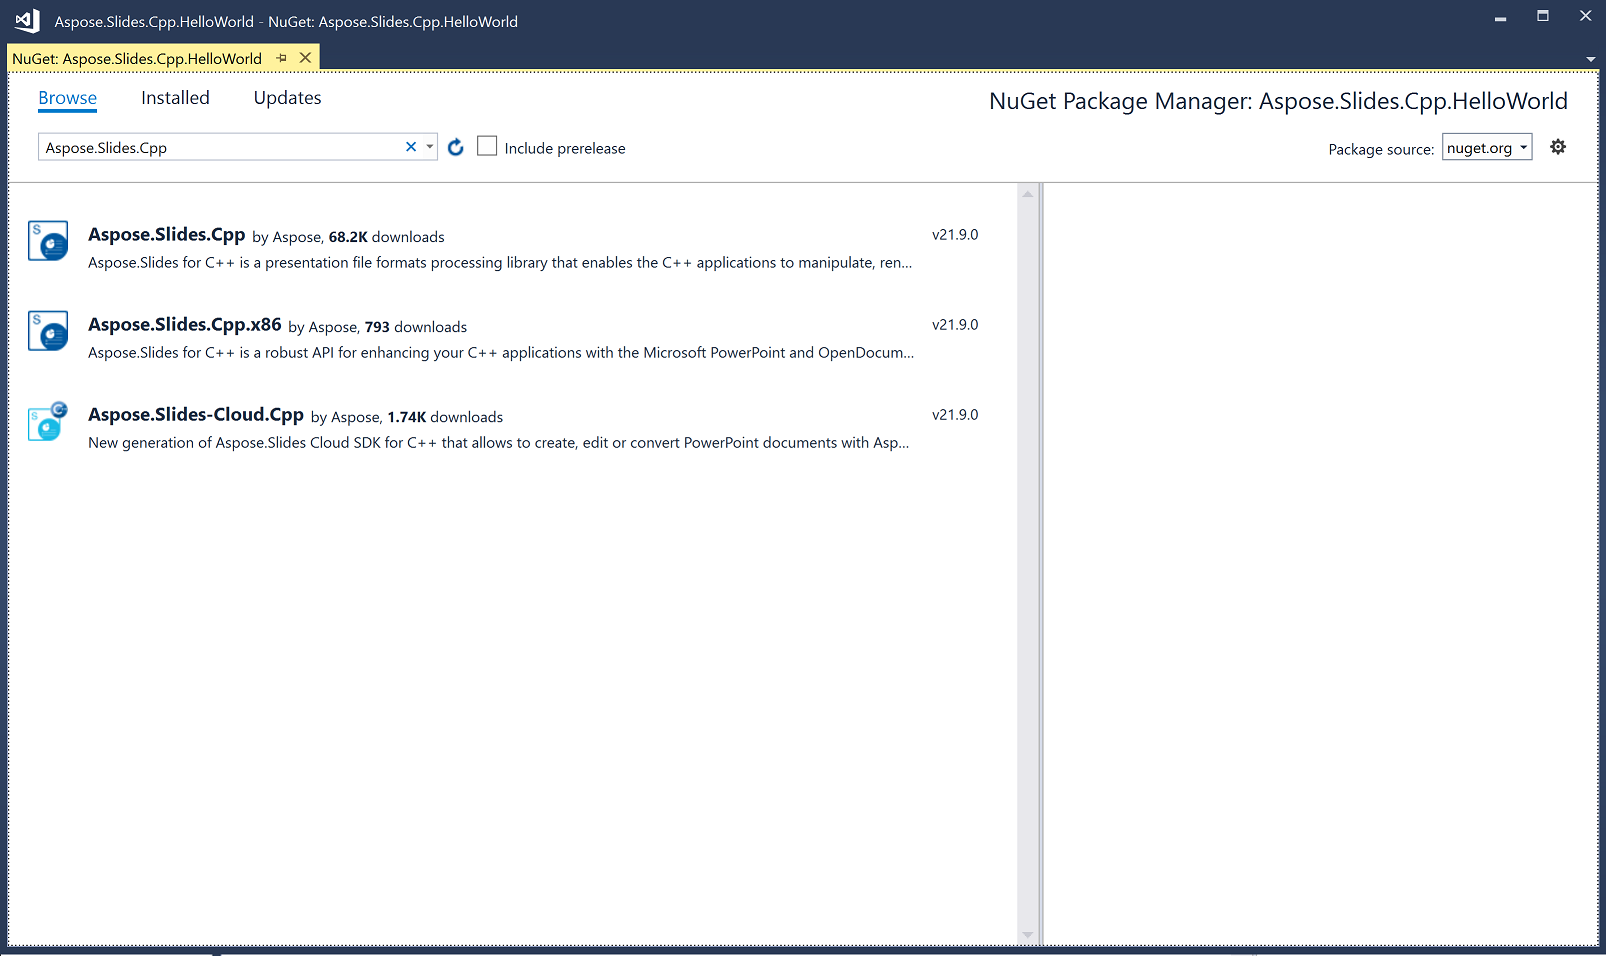Click the 1.74K downloads text

446,417
